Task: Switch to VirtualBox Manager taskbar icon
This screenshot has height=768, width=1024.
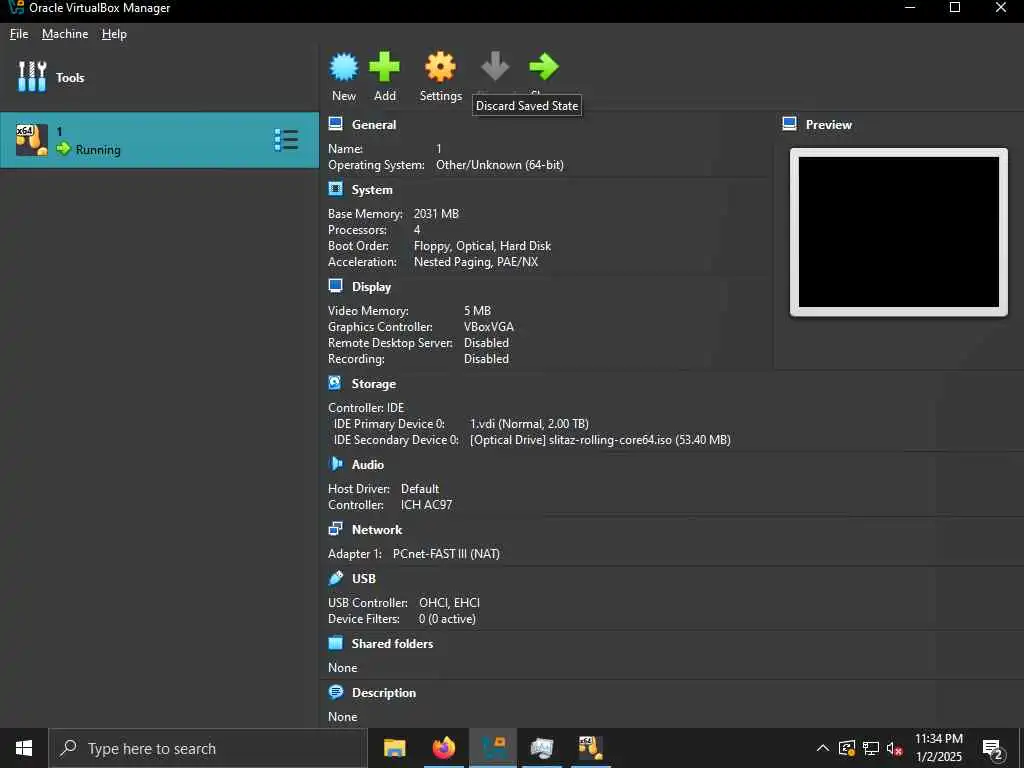Action: point(493,748)
